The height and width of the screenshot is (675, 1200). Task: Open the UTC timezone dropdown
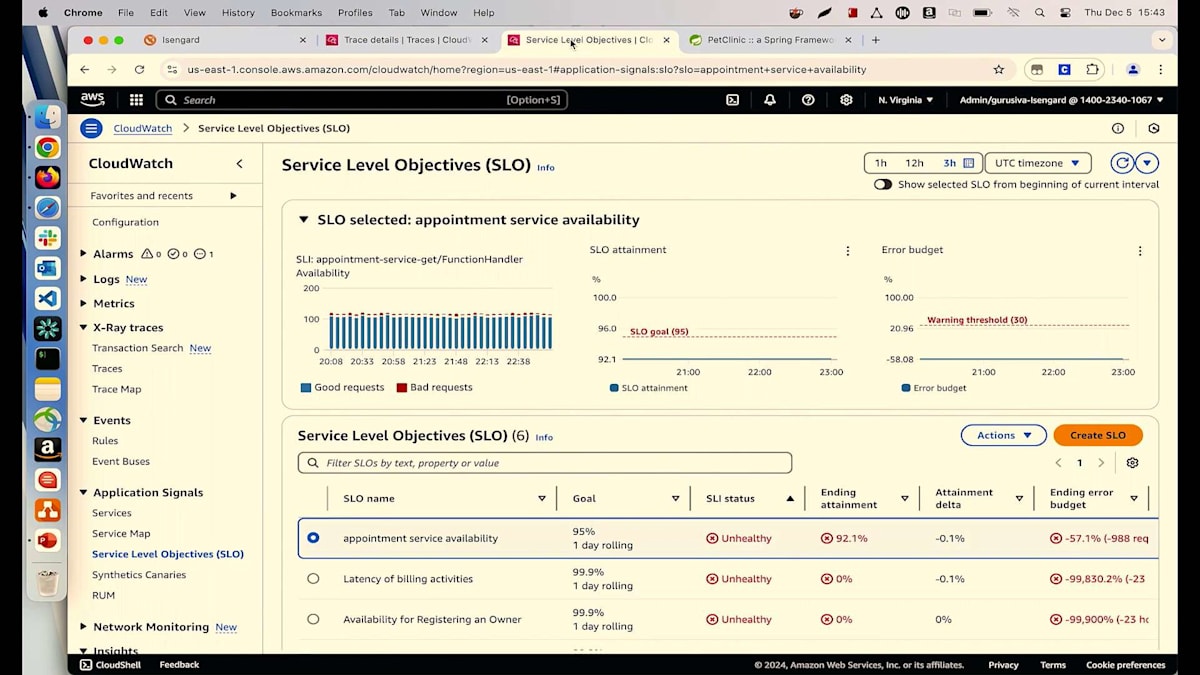tap(1037, 163)
